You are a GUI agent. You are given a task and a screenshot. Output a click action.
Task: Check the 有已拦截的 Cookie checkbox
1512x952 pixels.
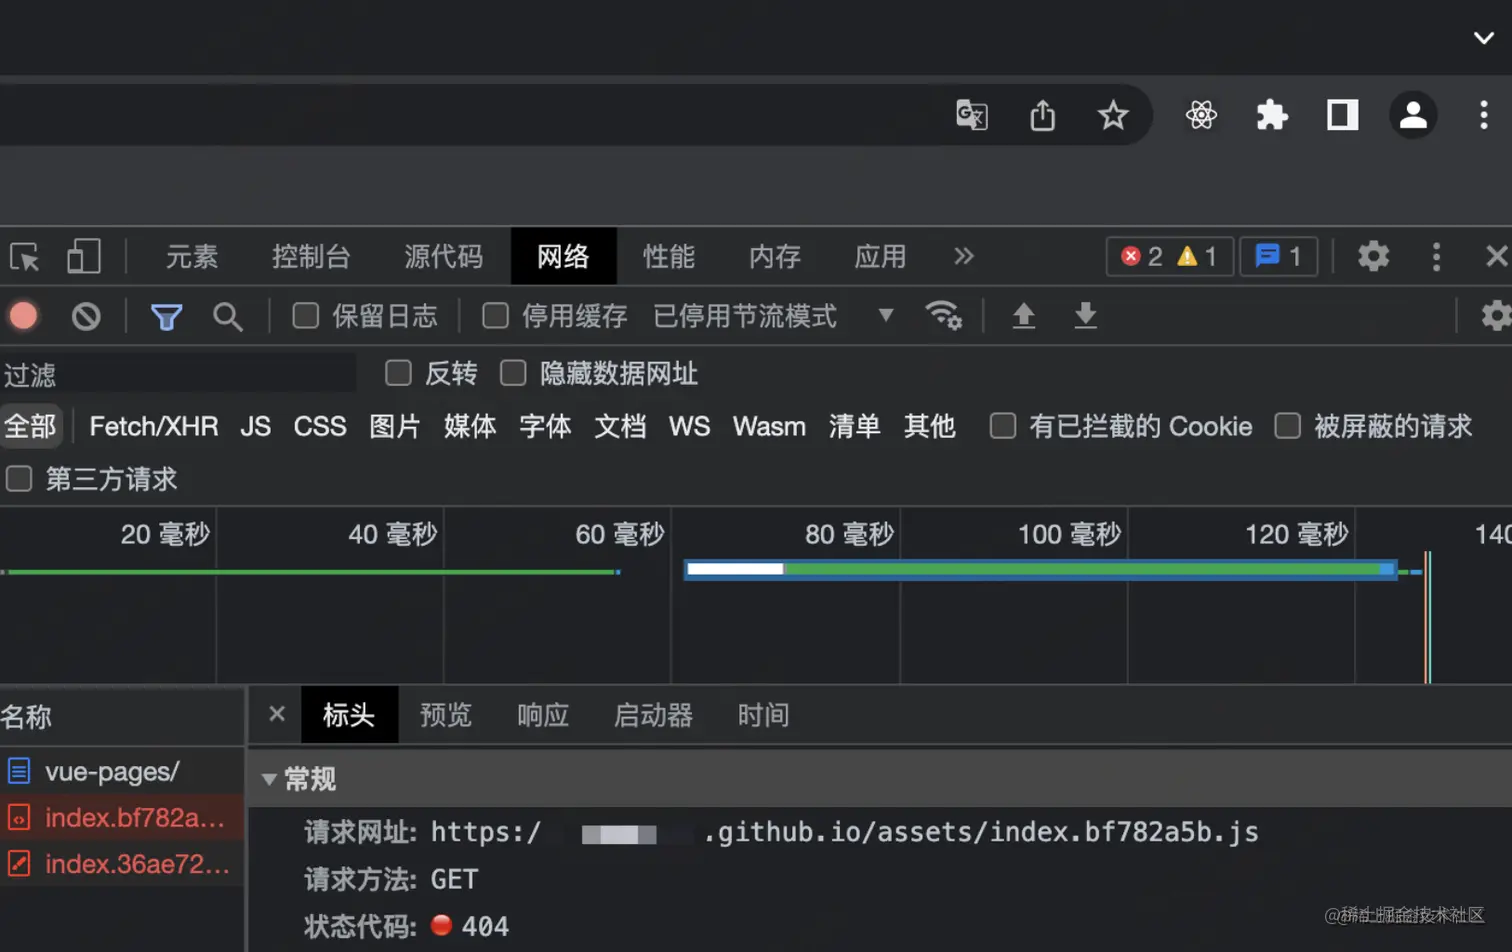point(1003,426)
